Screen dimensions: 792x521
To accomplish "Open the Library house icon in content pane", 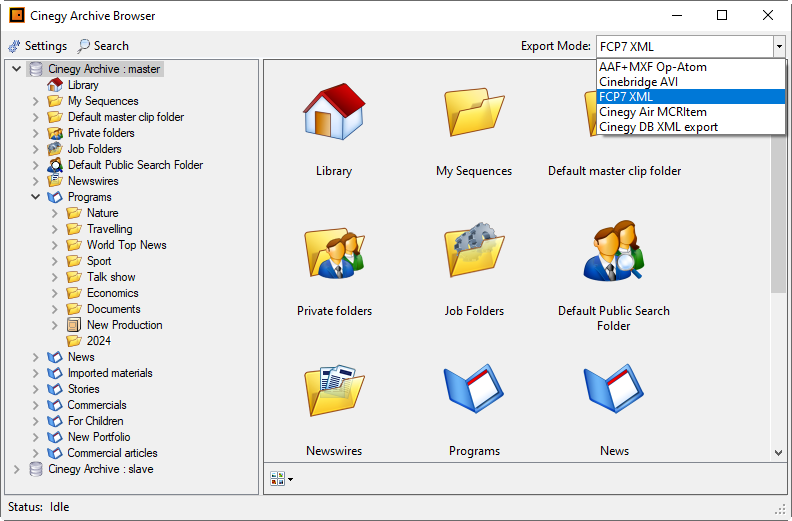I will 334,112.
